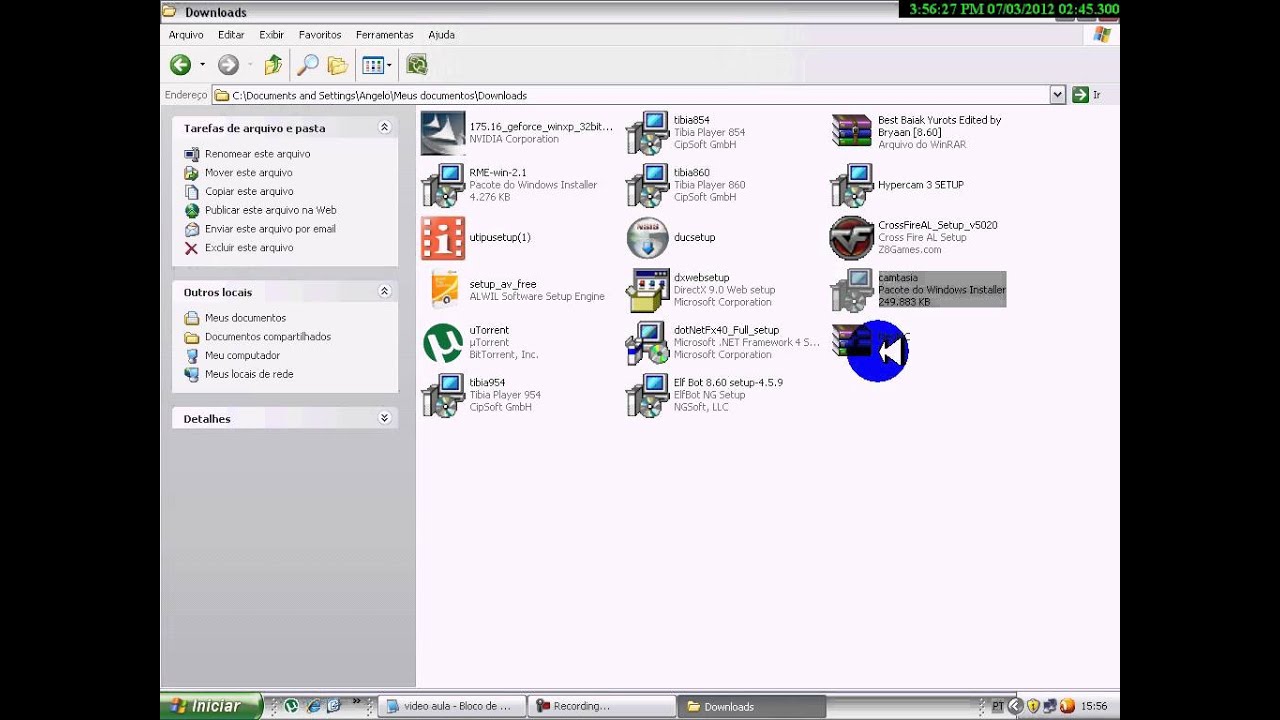Switch to Recording taskbar button
1280x720 pixels.
click(600, 706)
